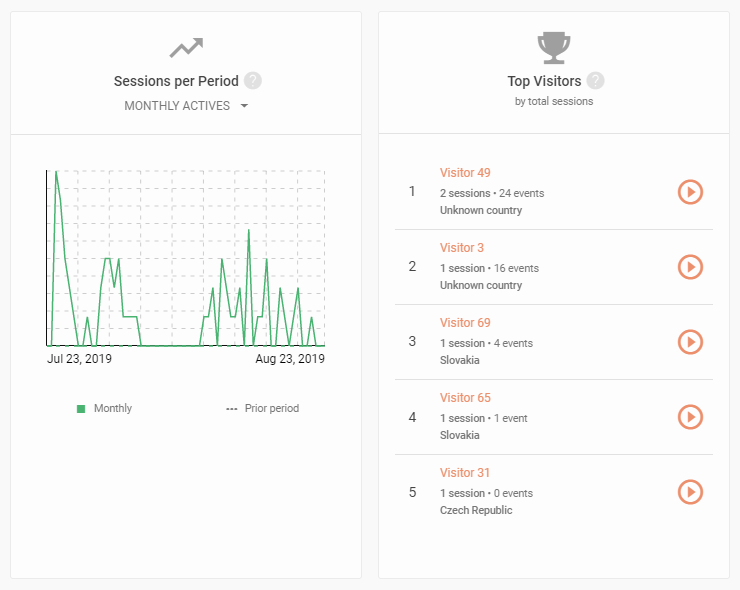Image resolution: width=740 pixels, height=590 pixels.
Task: Click '1 session • 16 events' text
Action: click(x=489, y=268)
